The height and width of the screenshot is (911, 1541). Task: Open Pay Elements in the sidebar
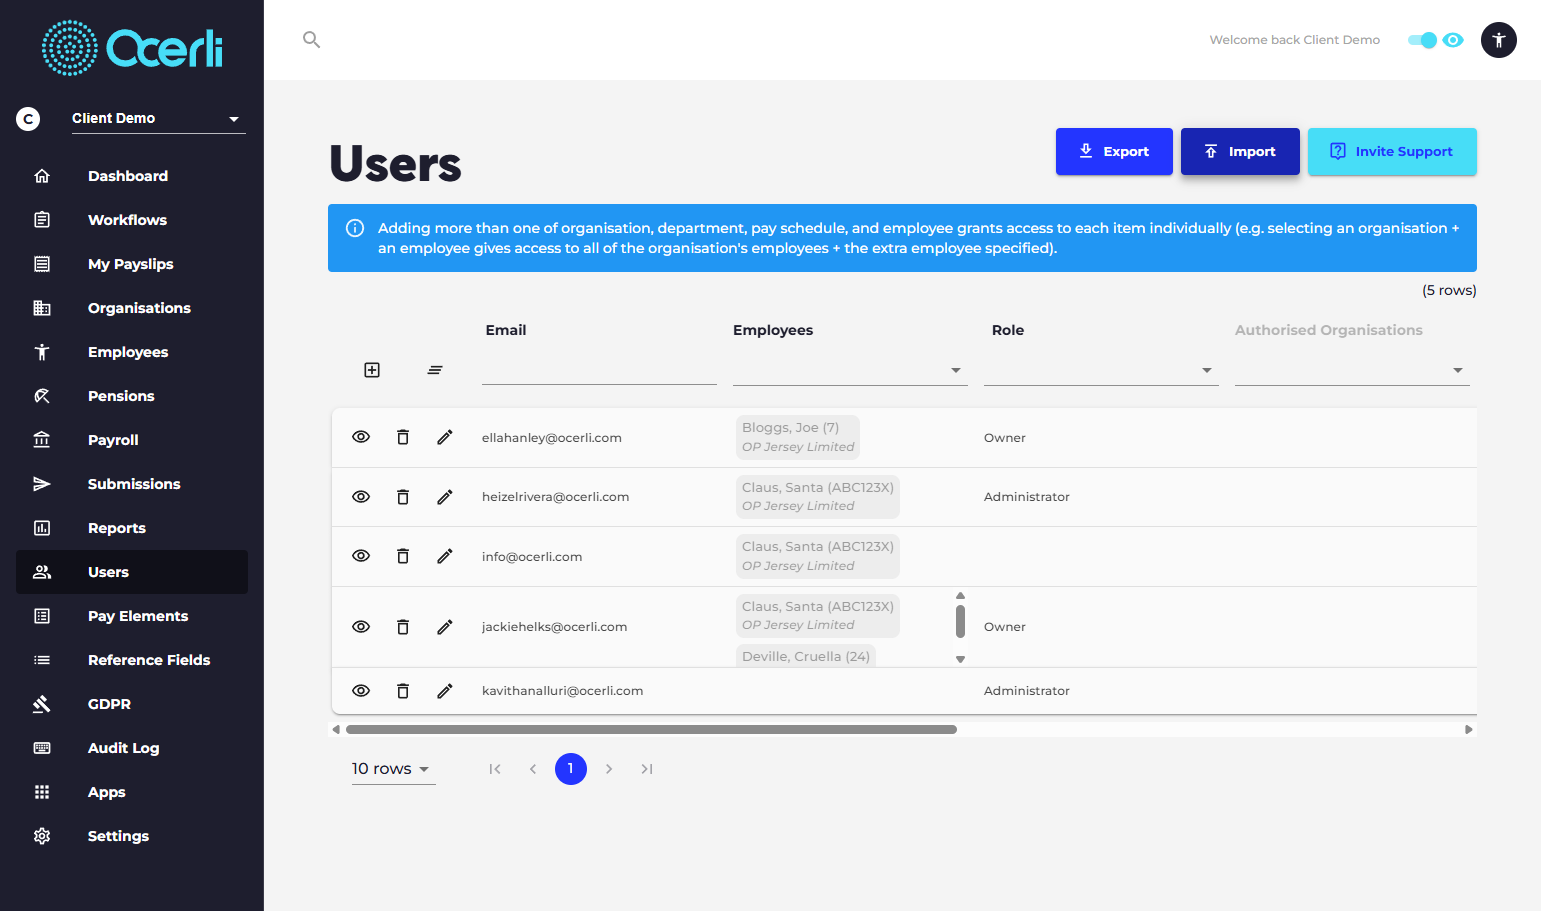[132, 616]
